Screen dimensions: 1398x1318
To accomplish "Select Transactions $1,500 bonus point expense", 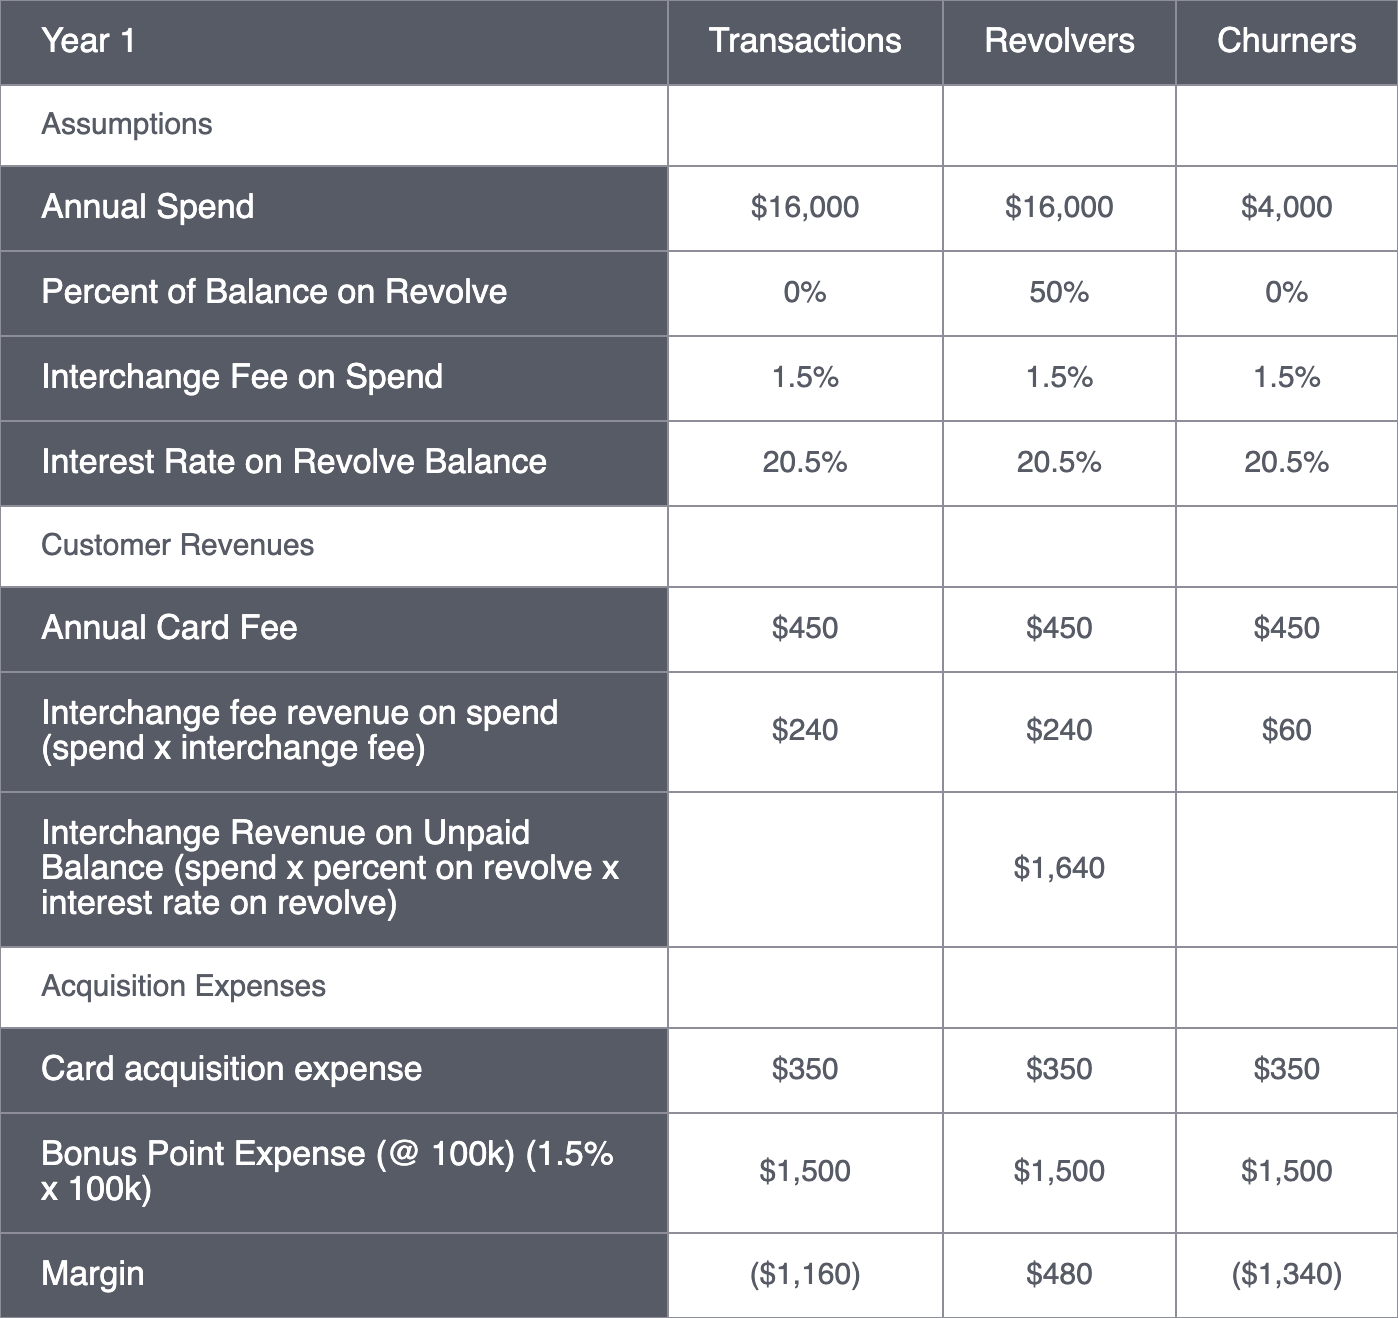I will pos(805,1173).
